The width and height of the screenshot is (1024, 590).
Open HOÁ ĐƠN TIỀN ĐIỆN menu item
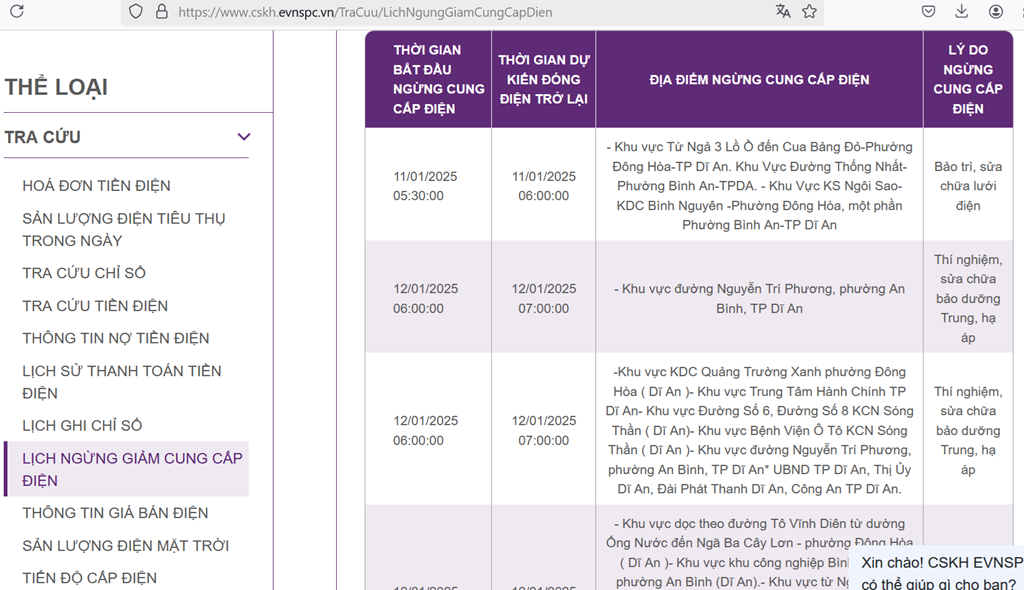[x=97, y=186]
